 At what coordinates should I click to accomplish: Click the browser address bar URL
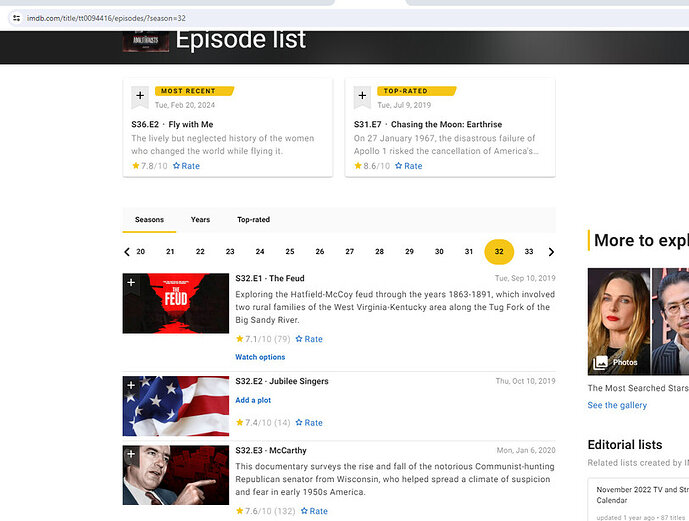click(x=106, y=18)
